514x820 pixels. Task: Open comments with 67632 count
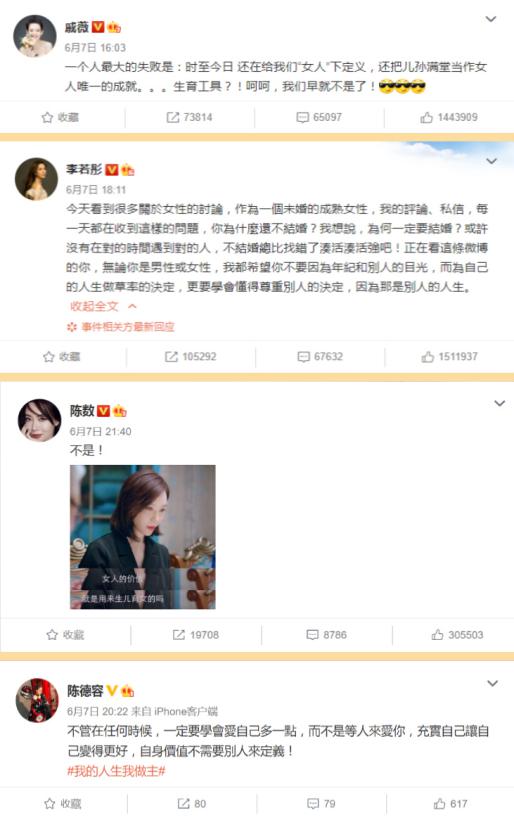pos(303,357)
